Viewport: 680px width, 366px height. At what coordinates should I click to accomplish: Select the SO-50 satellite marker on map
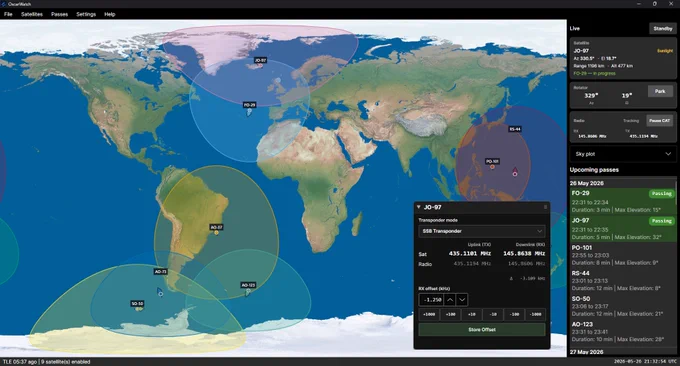point(138,309)
